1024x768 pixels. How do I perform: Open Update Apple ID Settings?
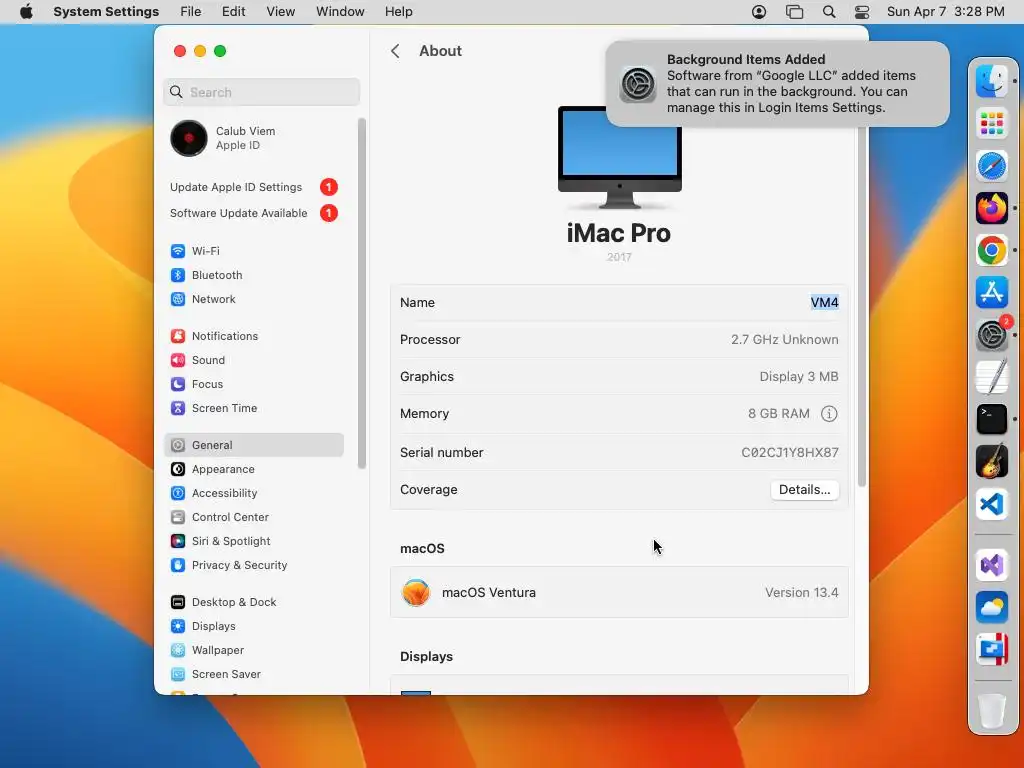(x=253, y=187)
